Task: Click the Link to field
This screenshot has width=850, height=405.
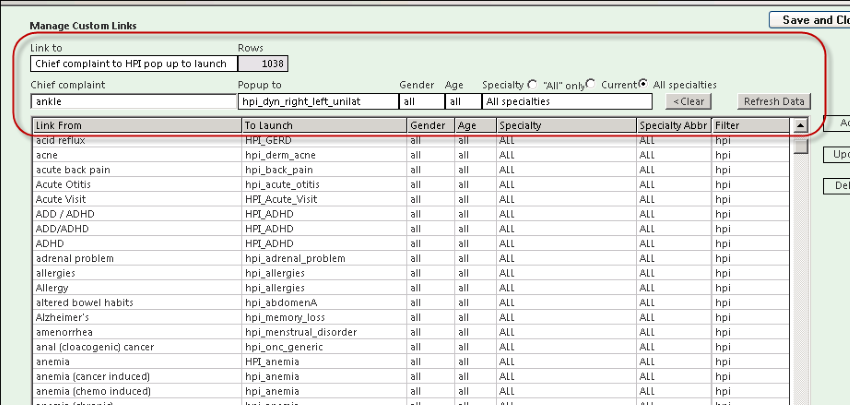Action: pos(134,63)
